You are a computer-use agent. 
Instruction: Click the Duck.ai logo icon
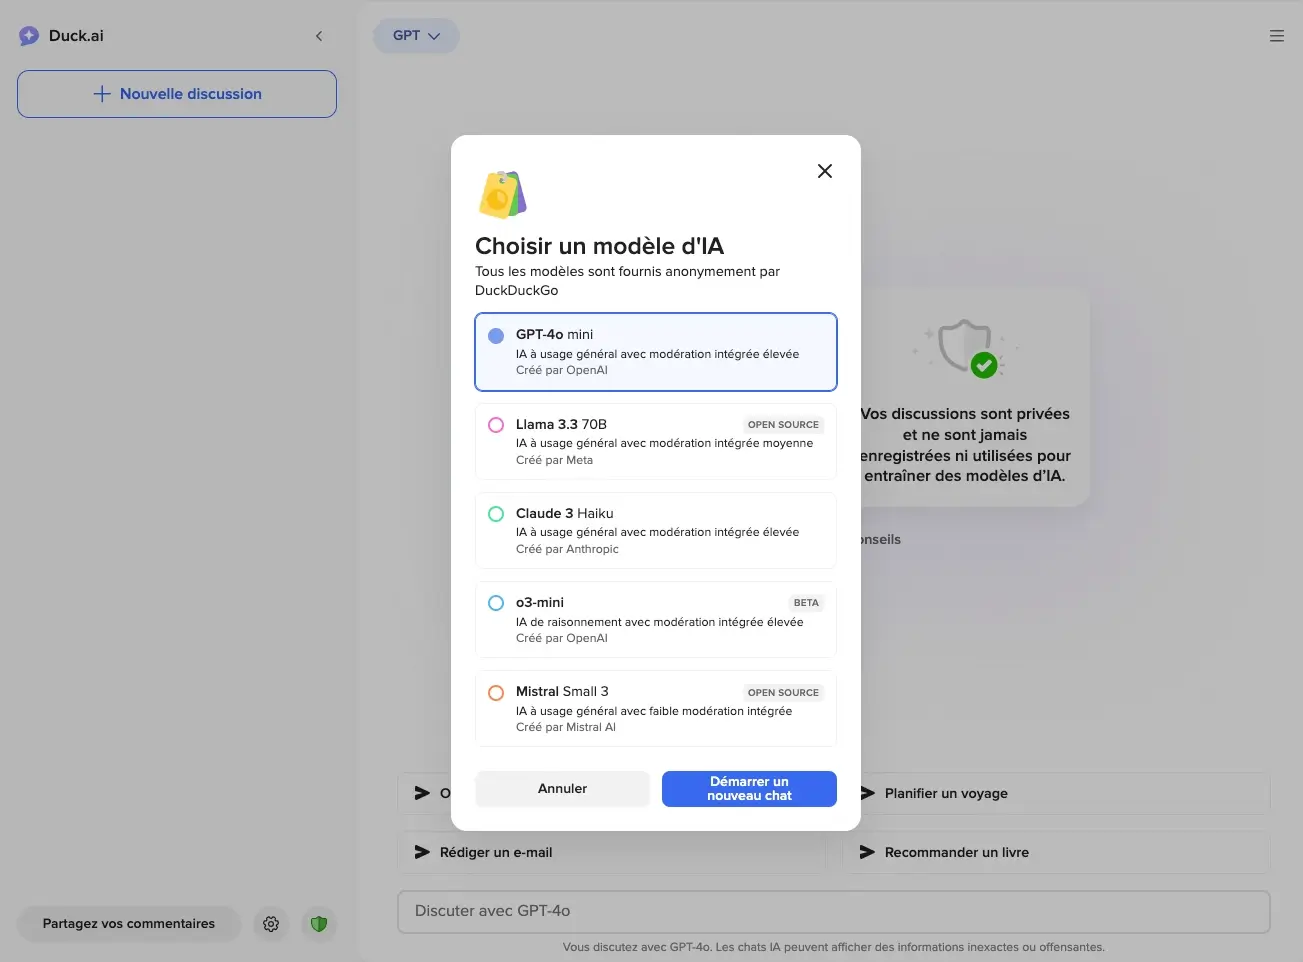[x=29, y=36]
